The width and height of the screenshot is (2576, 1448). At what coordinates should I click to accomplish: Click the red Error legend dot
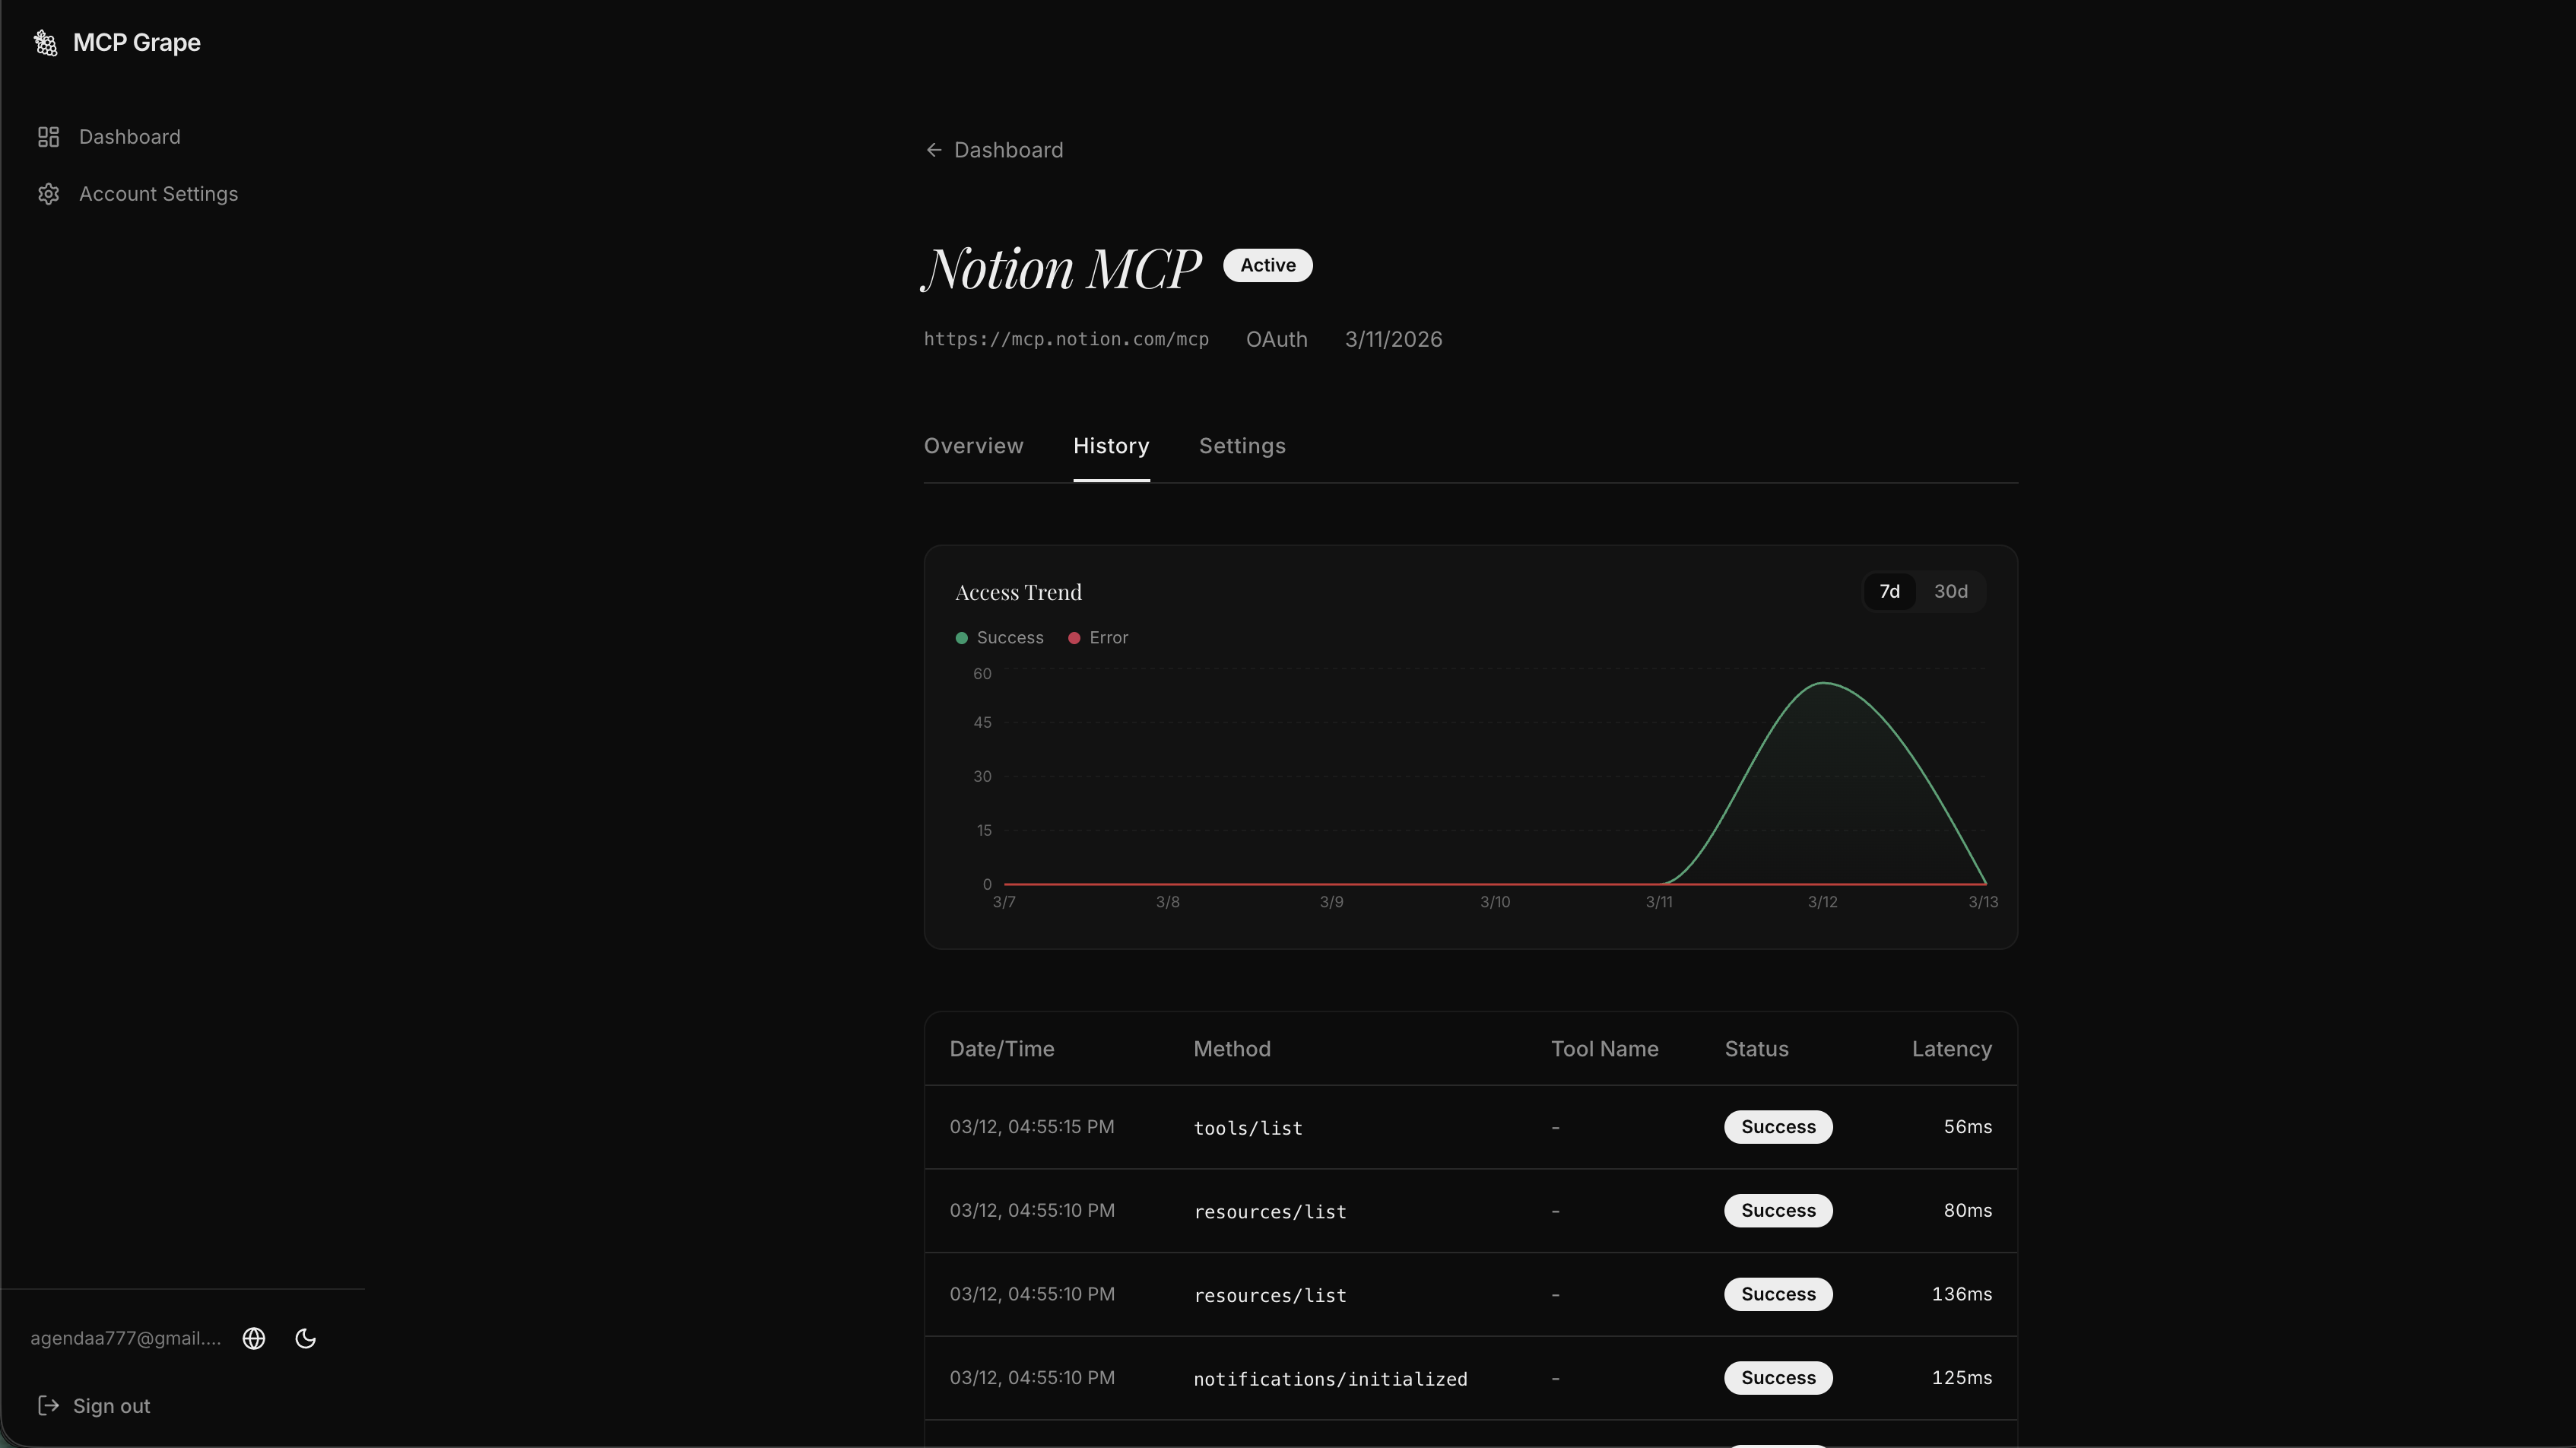tap(1074, 638)
